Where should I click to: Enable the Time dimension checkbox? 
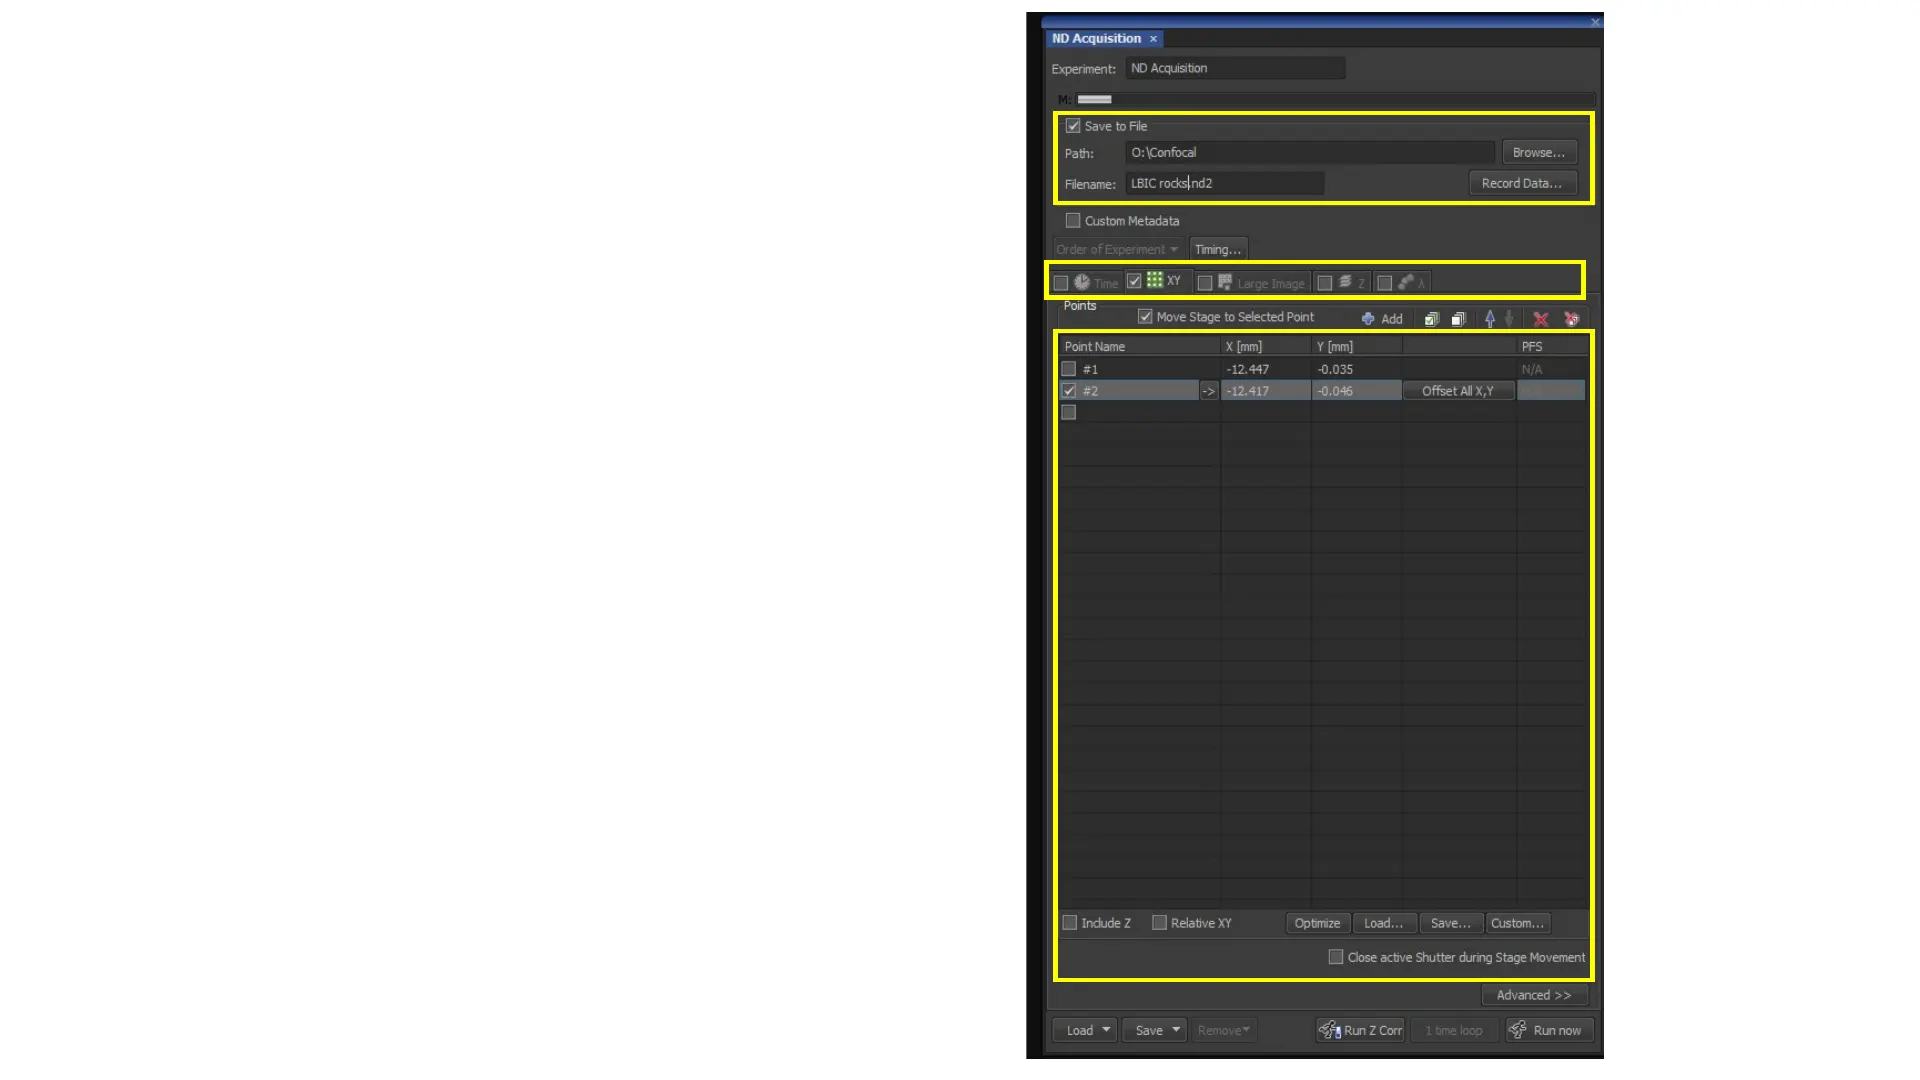click(1061, 283)
